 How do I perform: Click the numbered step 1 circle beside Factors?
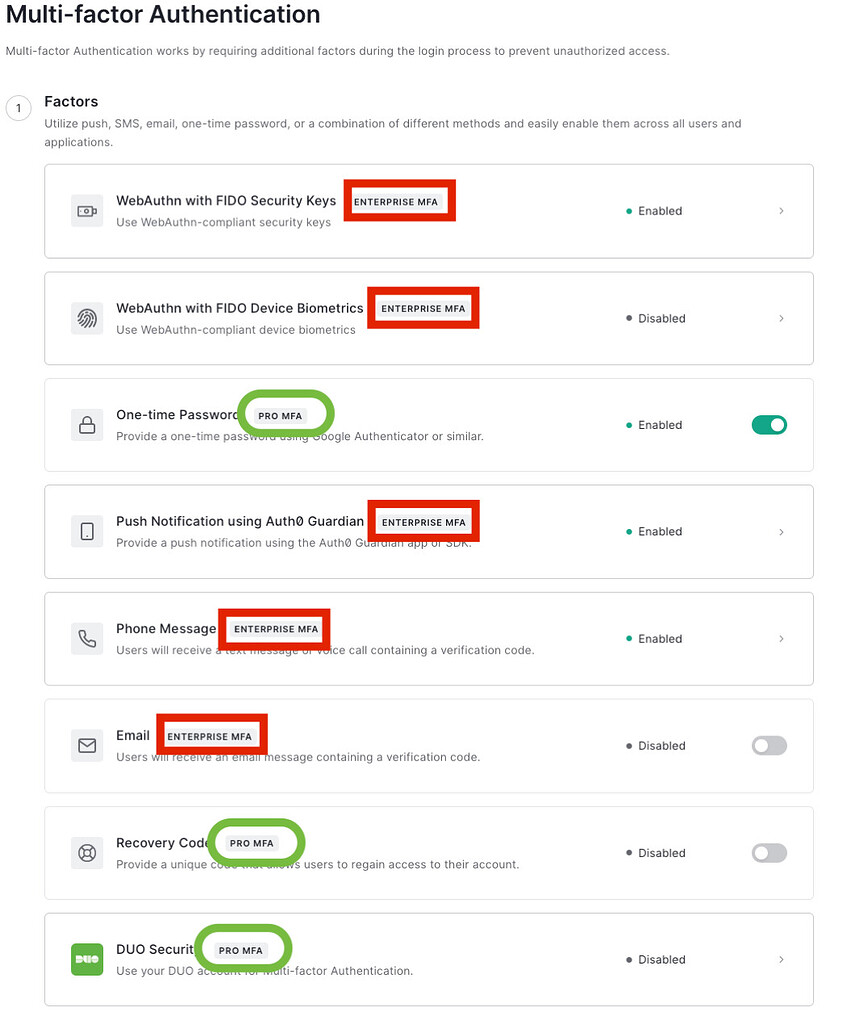18,108
